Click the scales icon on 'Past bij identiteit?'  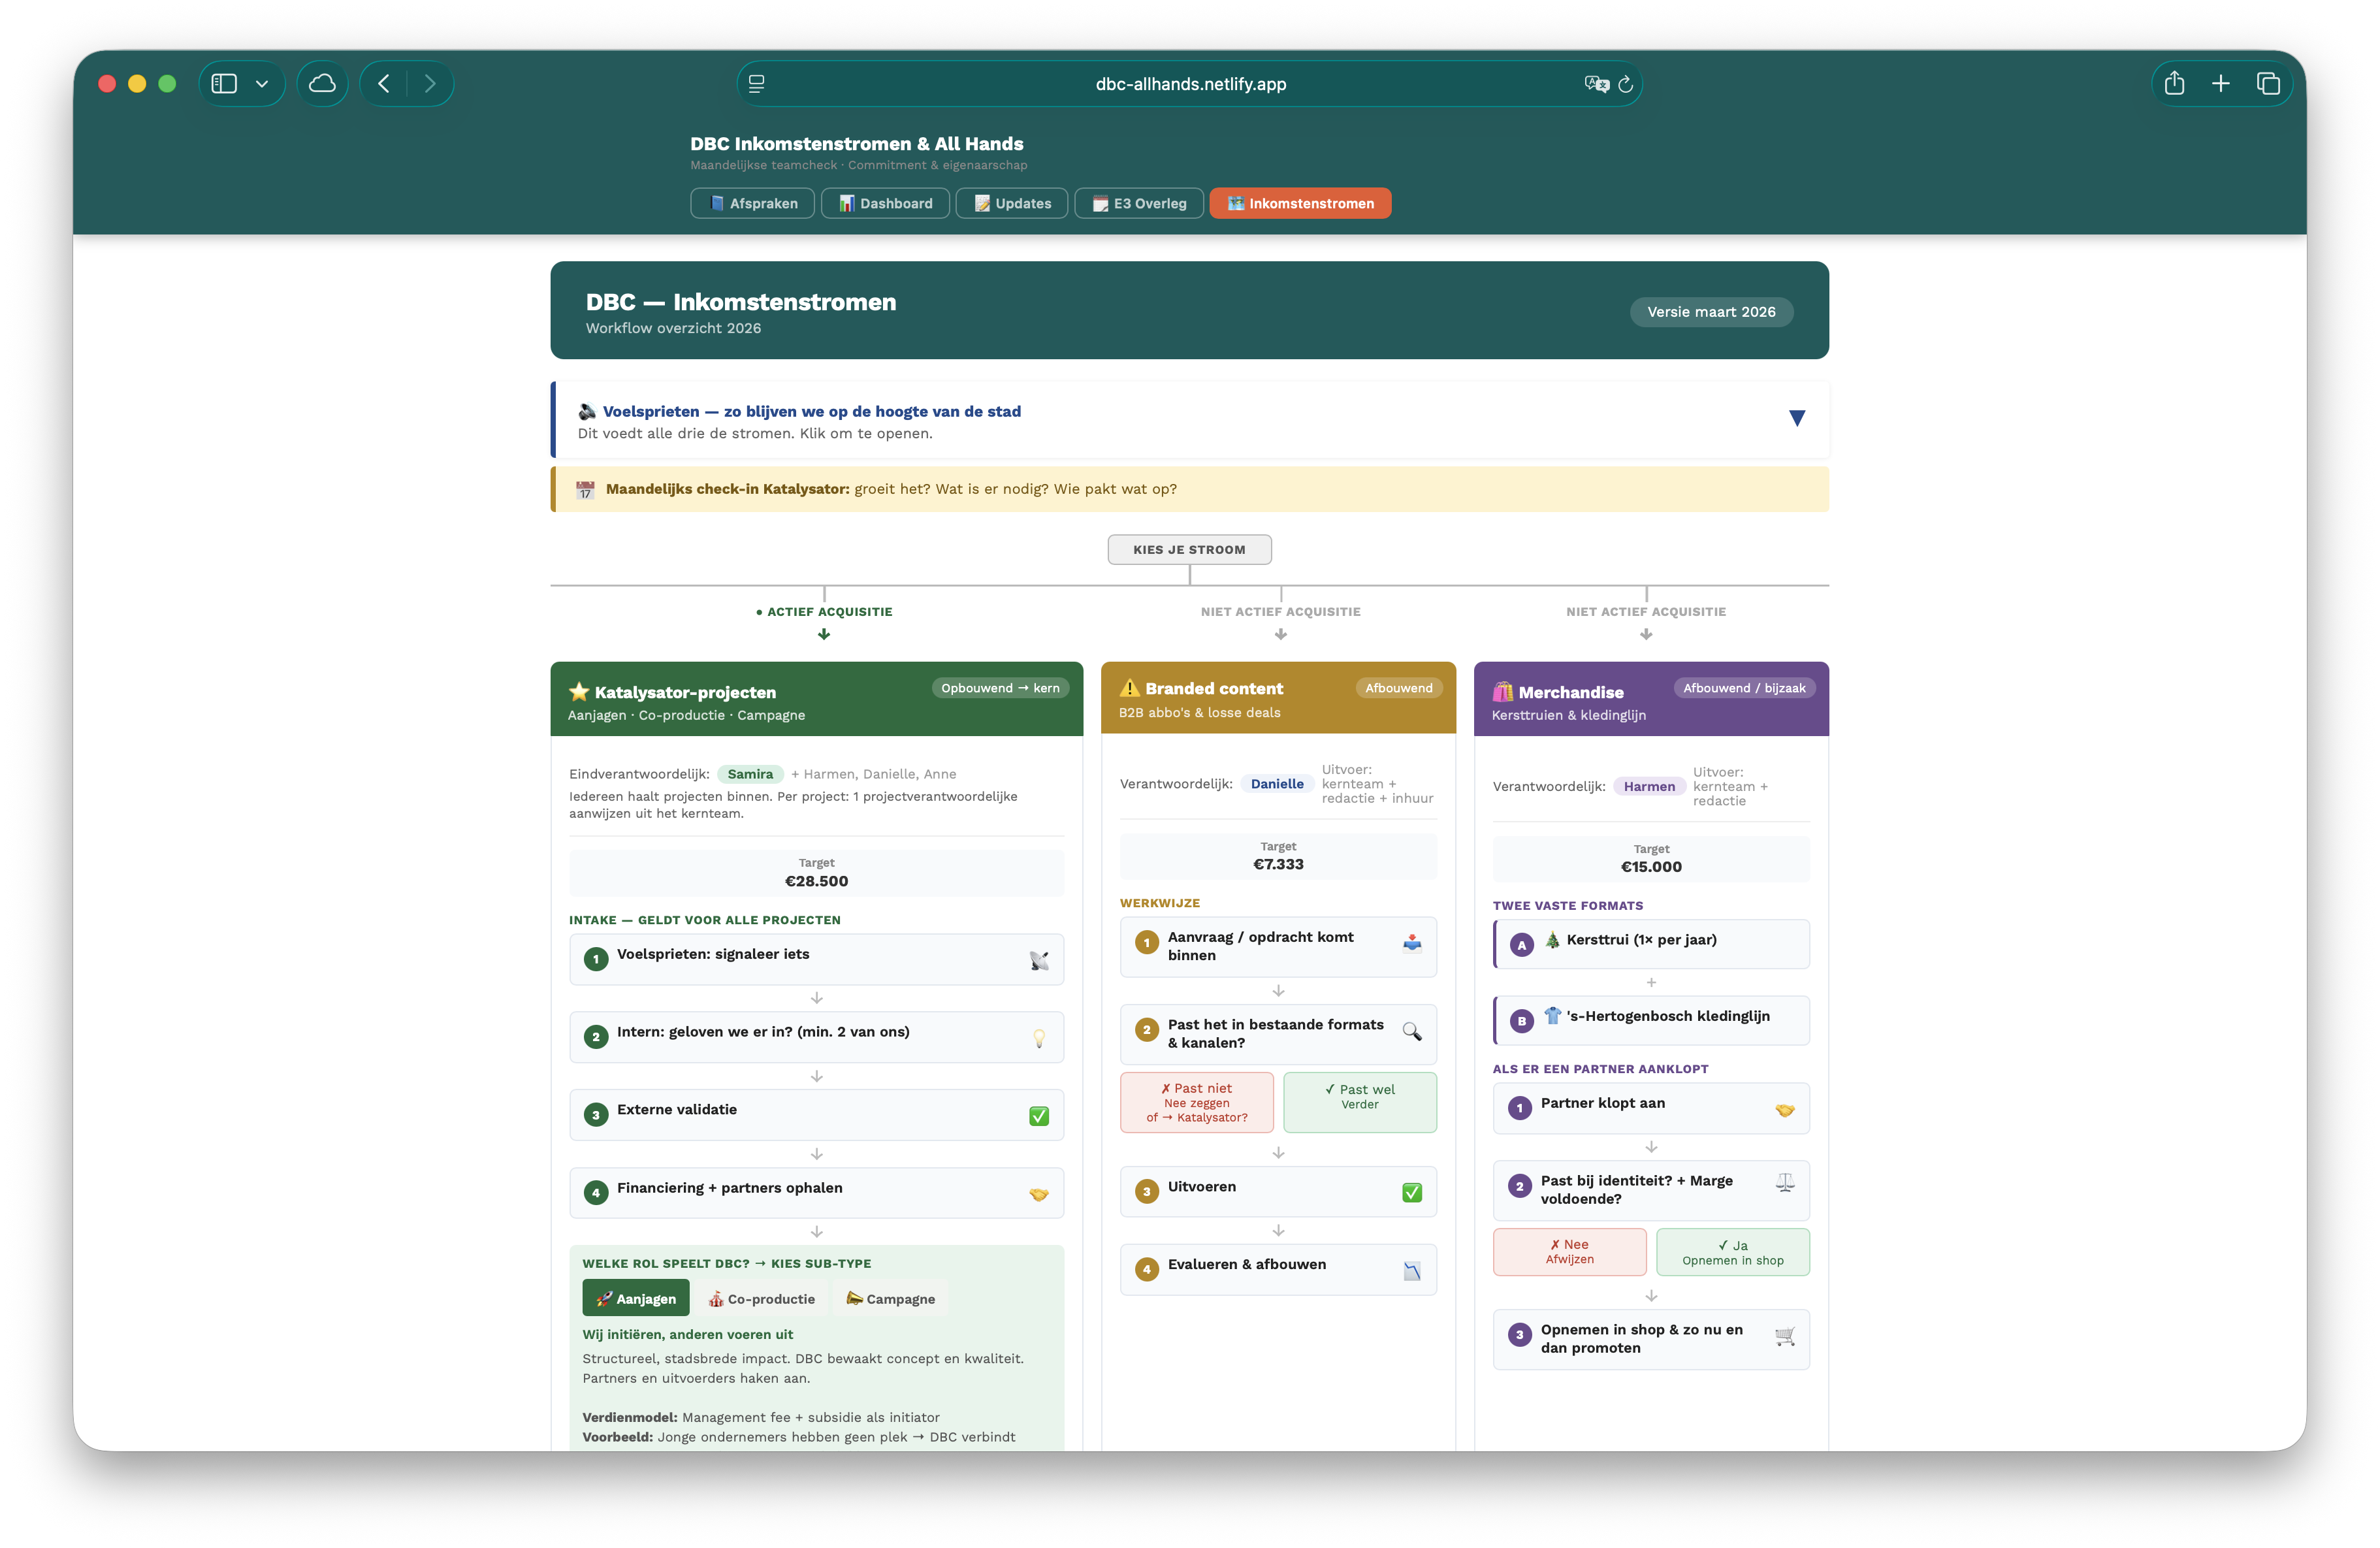point(1784,1186)
